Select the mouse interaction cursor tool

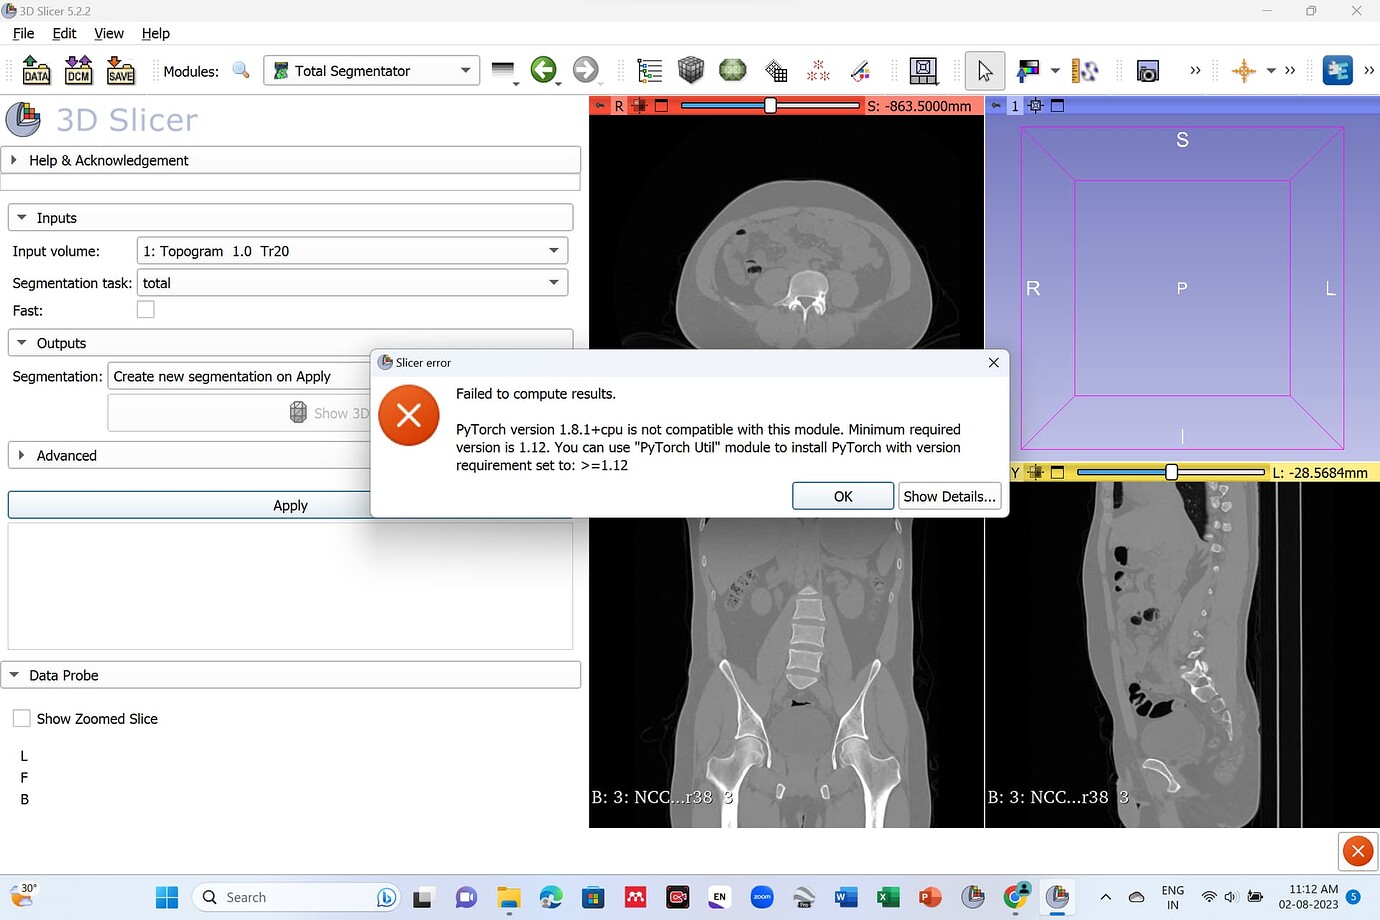[985, 70]
